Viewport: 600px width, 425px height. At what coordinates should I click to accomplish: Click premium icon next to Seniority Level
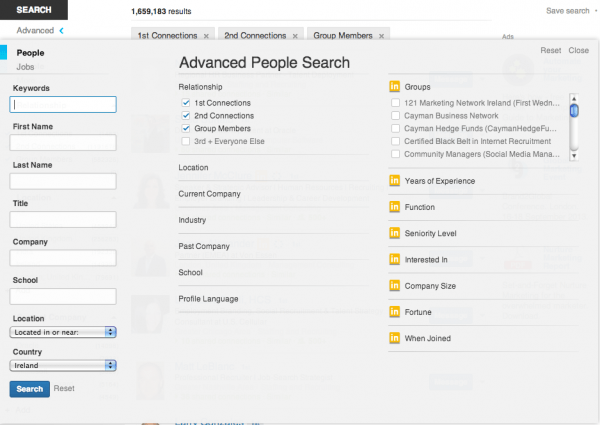[x=395, y=233]
